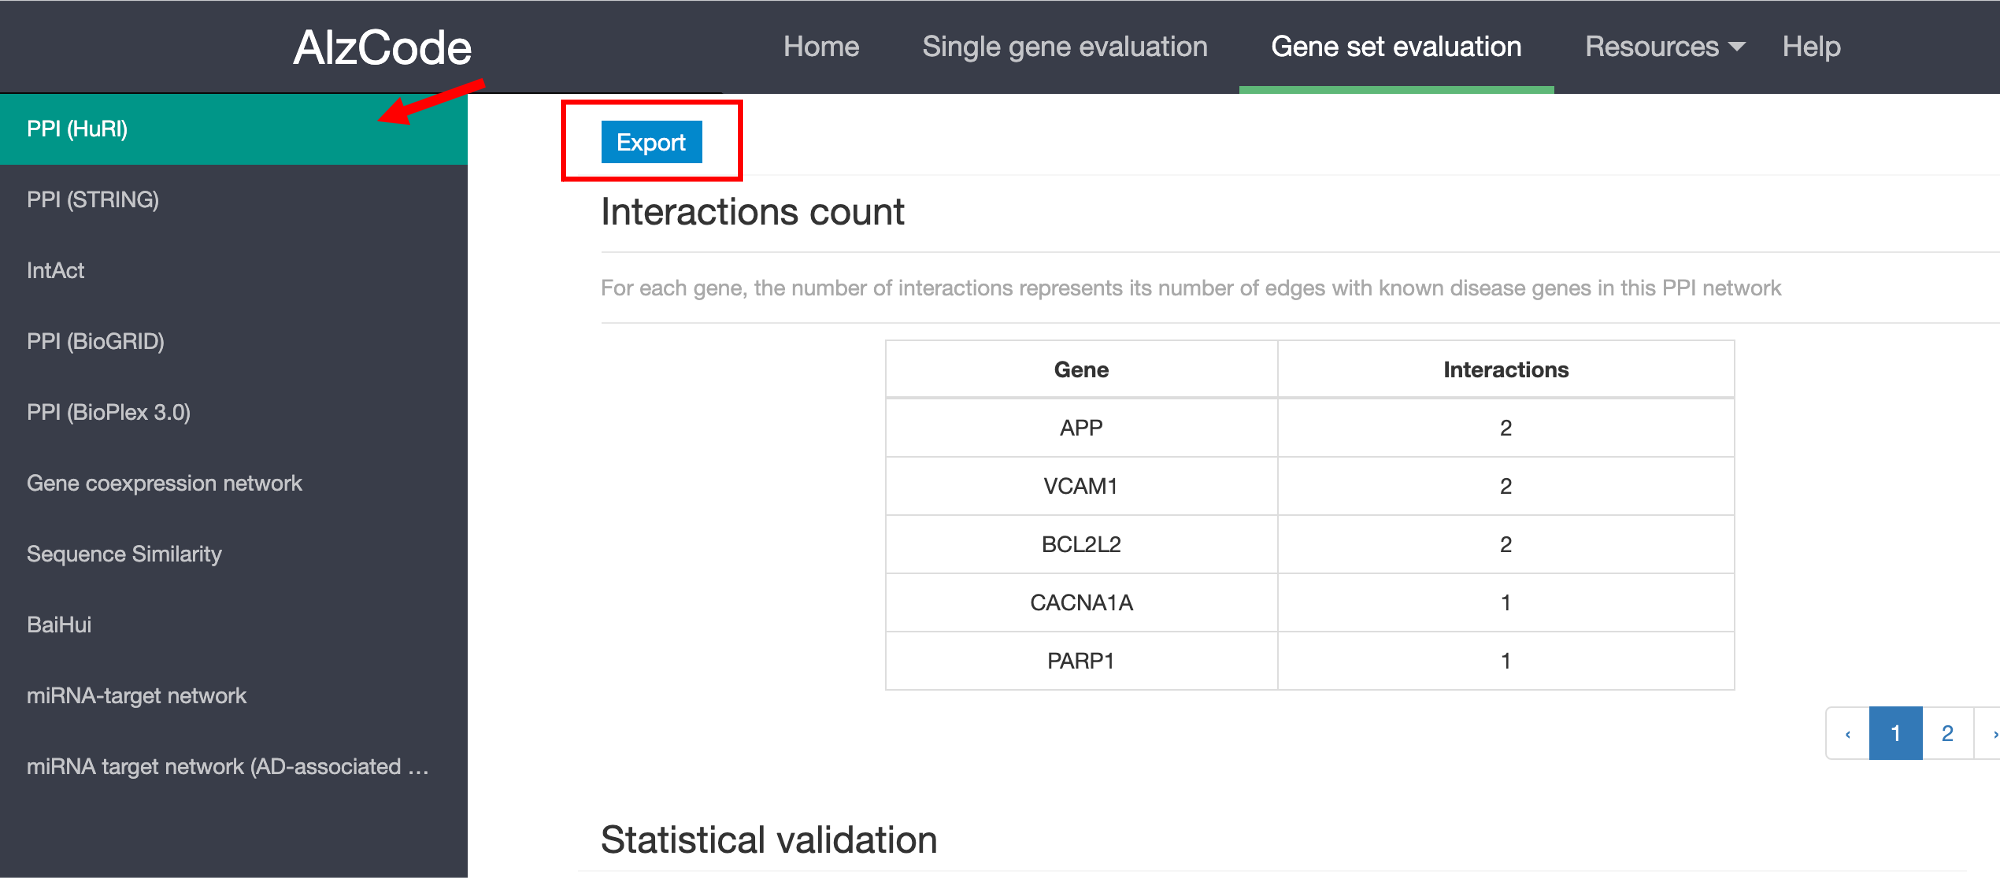Click the blue Export button
The width and height of the screenshot is (2002, 879).
(x=651, y=142)
